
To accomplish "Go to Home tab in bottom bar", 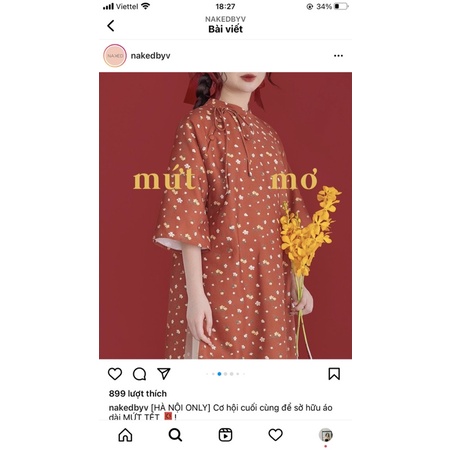I will pyautogui.click(x=125, y=435).
